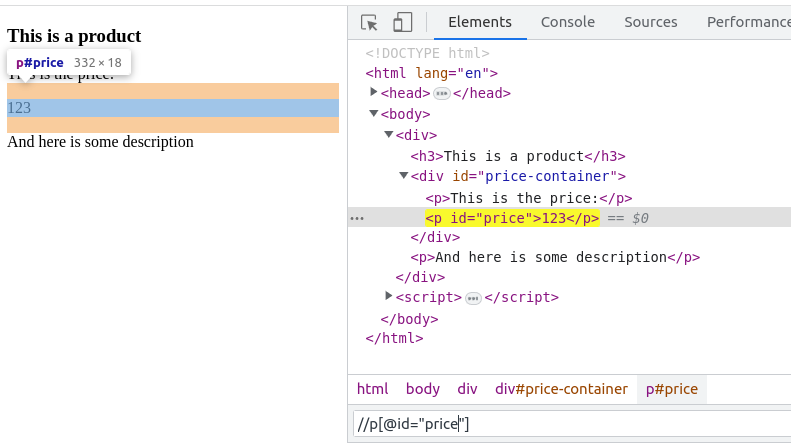Switch to the Console tab
This screenshot has height=443, width=791.
[567, 22]
